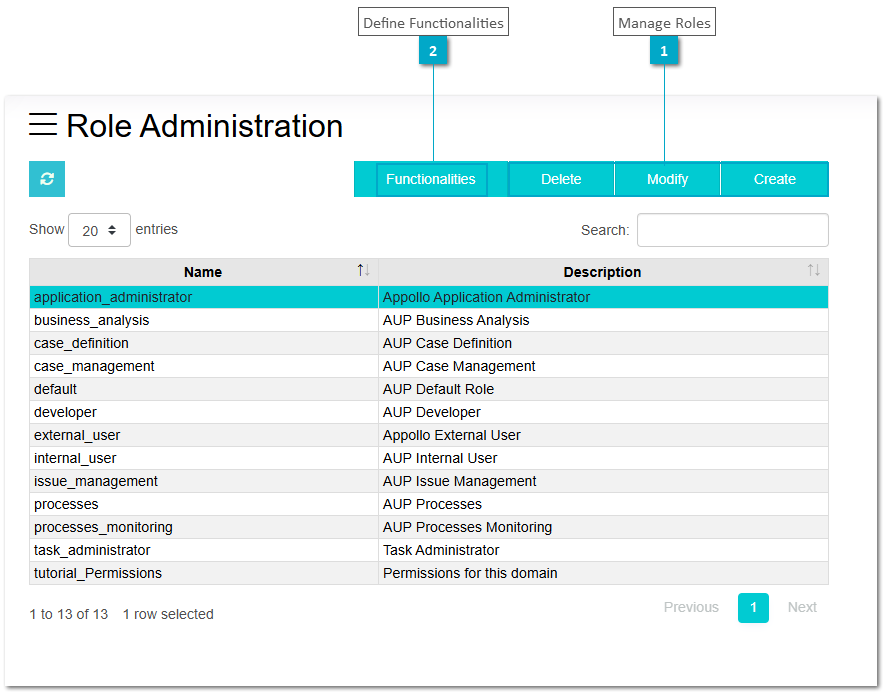The image size is (886, 695).
Task: Sort table by Name column arrows
Action: click(x=363, y=271)
